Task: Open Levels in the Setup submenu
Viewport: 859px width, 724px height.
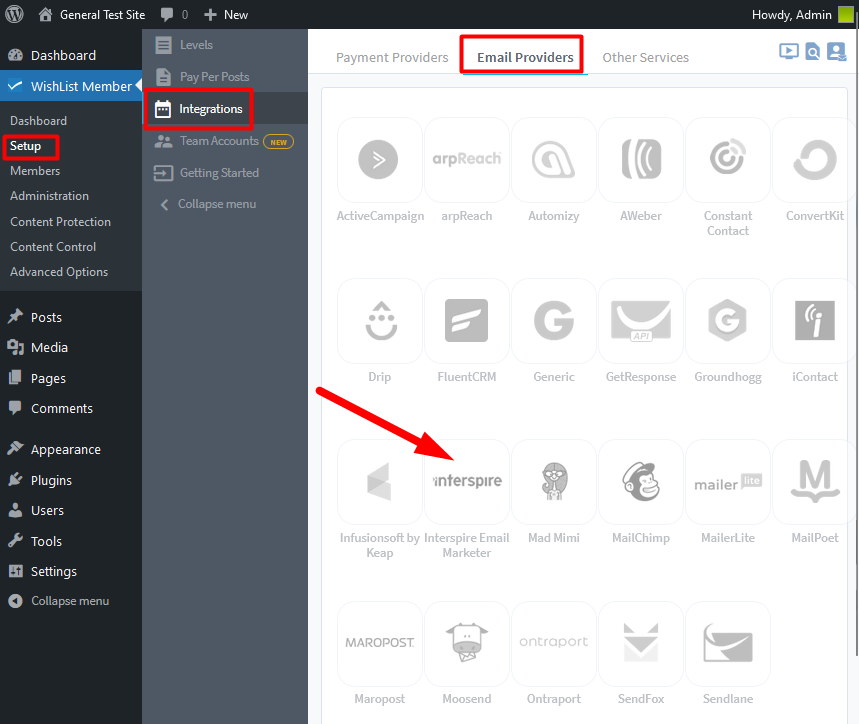Action: [x=225, y=45]
